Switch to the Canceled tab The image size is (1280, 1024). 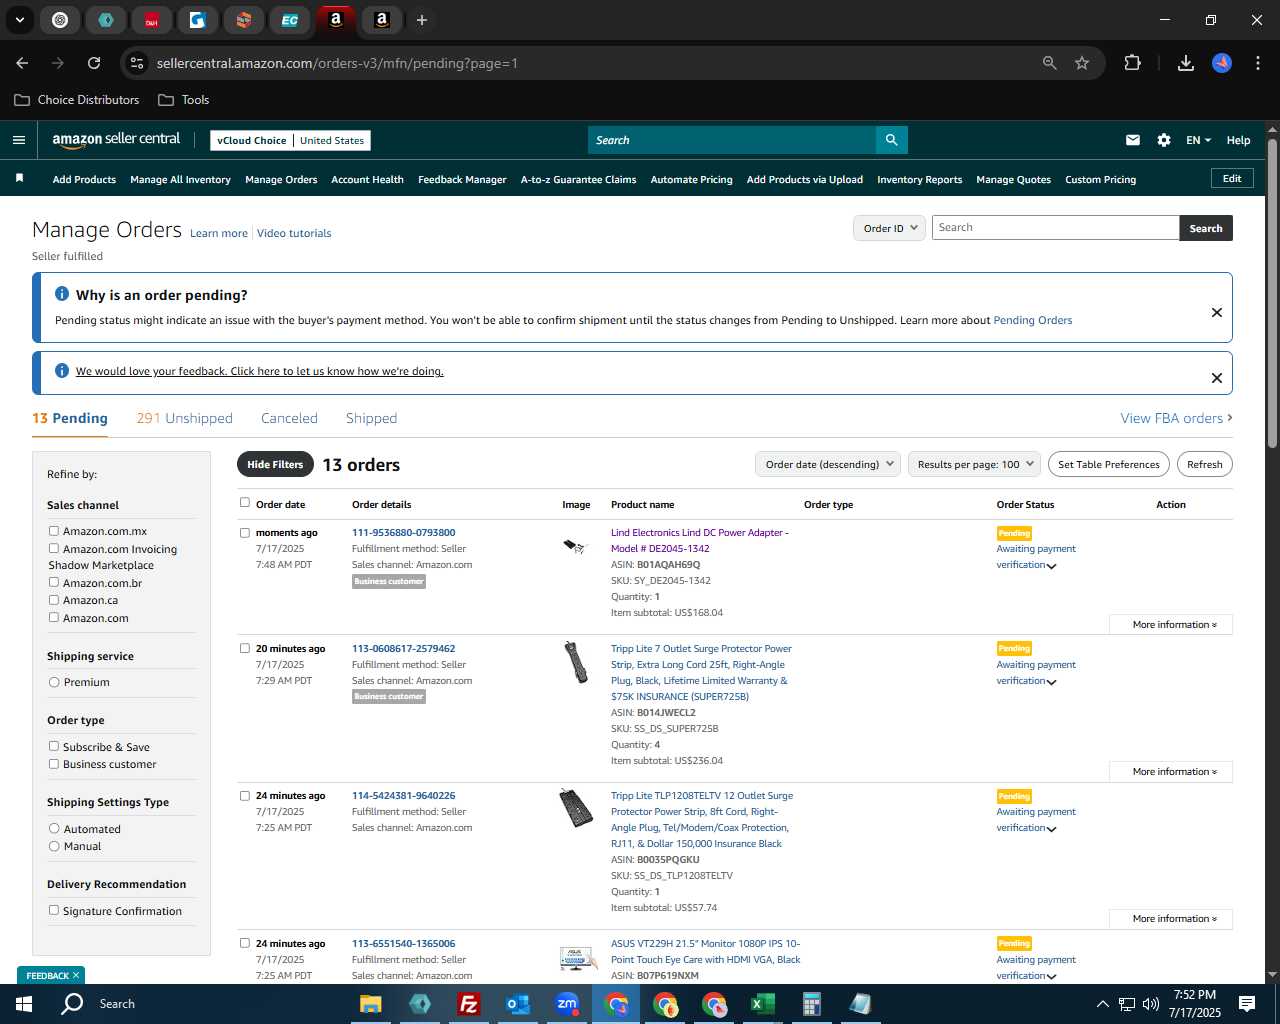point(289,418)
